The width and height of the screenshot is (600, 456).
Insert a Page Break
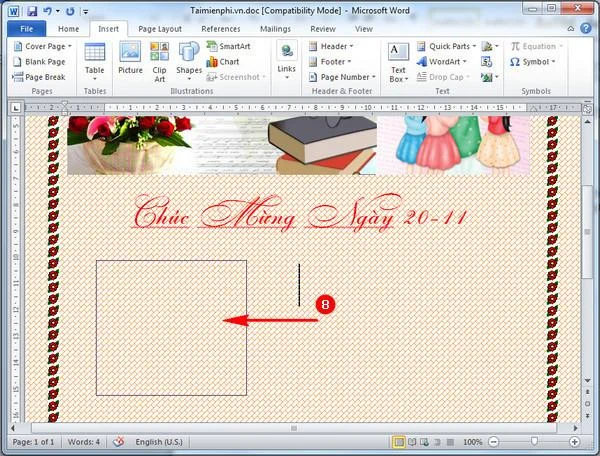coord(39,77)
